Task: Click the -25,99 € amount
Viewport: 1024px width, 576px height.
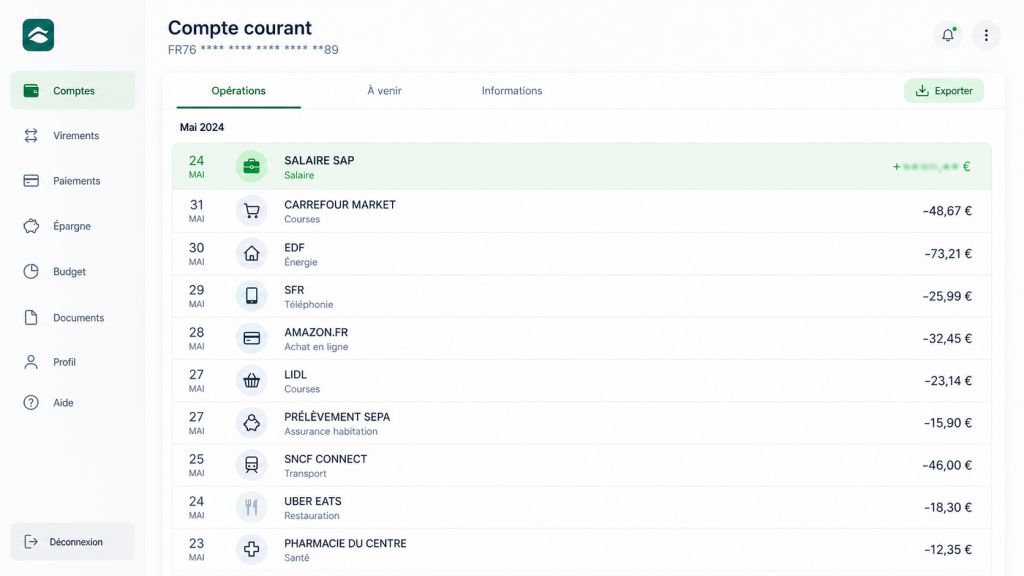Action: tap(947, 296)
